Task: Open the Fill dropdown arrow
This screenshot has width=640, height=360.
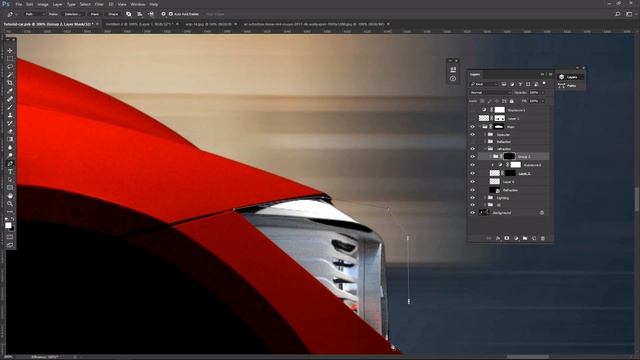Action: 542,101
